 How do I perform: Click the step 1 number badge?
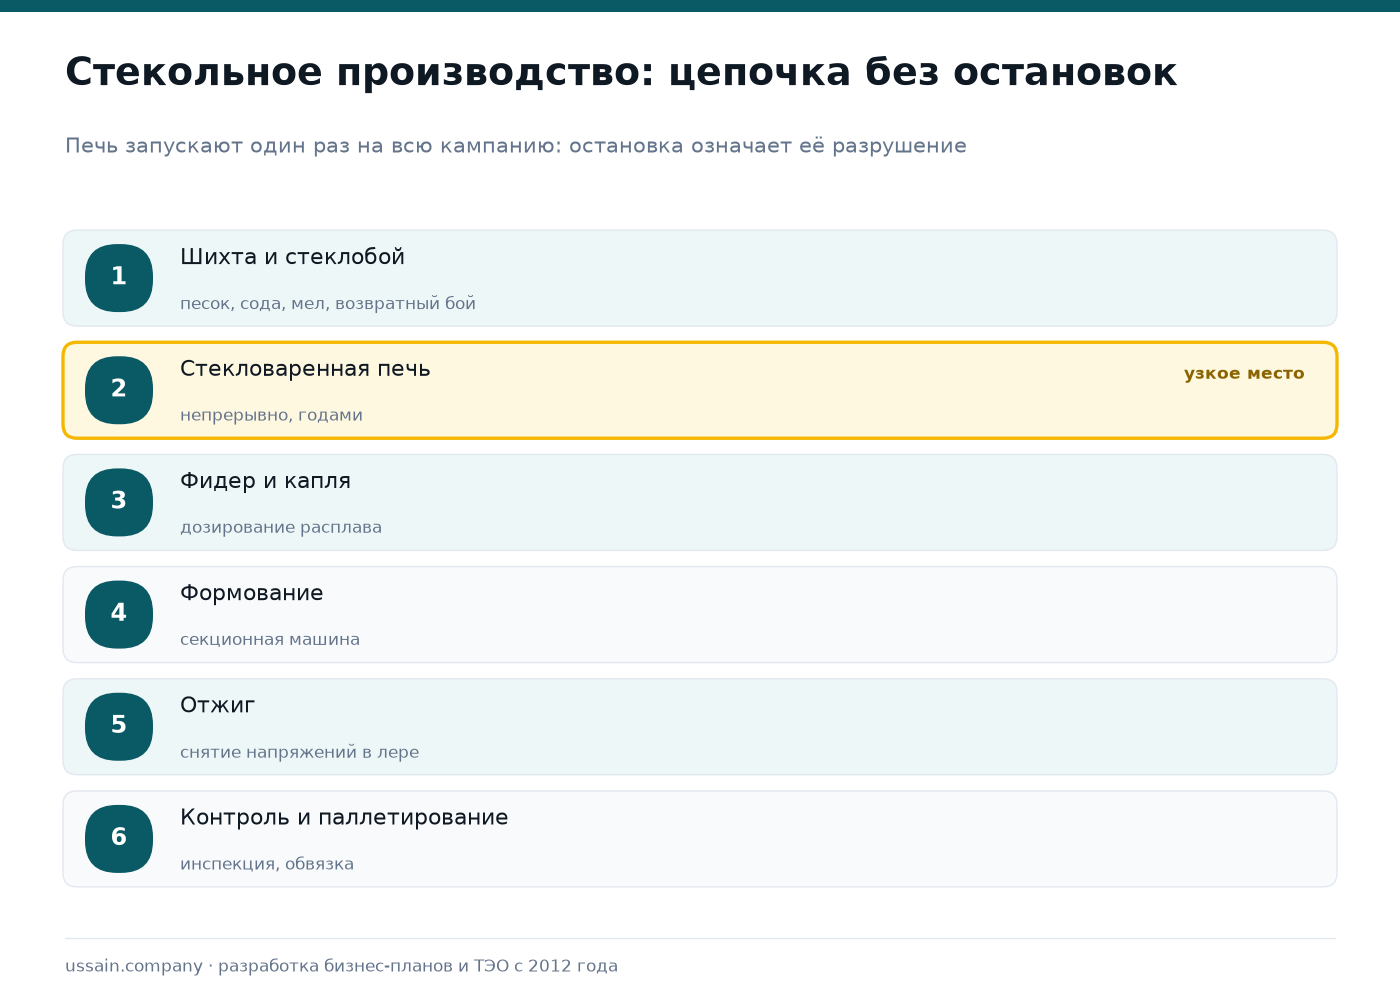pyautogui.click(x=119, y=278)
